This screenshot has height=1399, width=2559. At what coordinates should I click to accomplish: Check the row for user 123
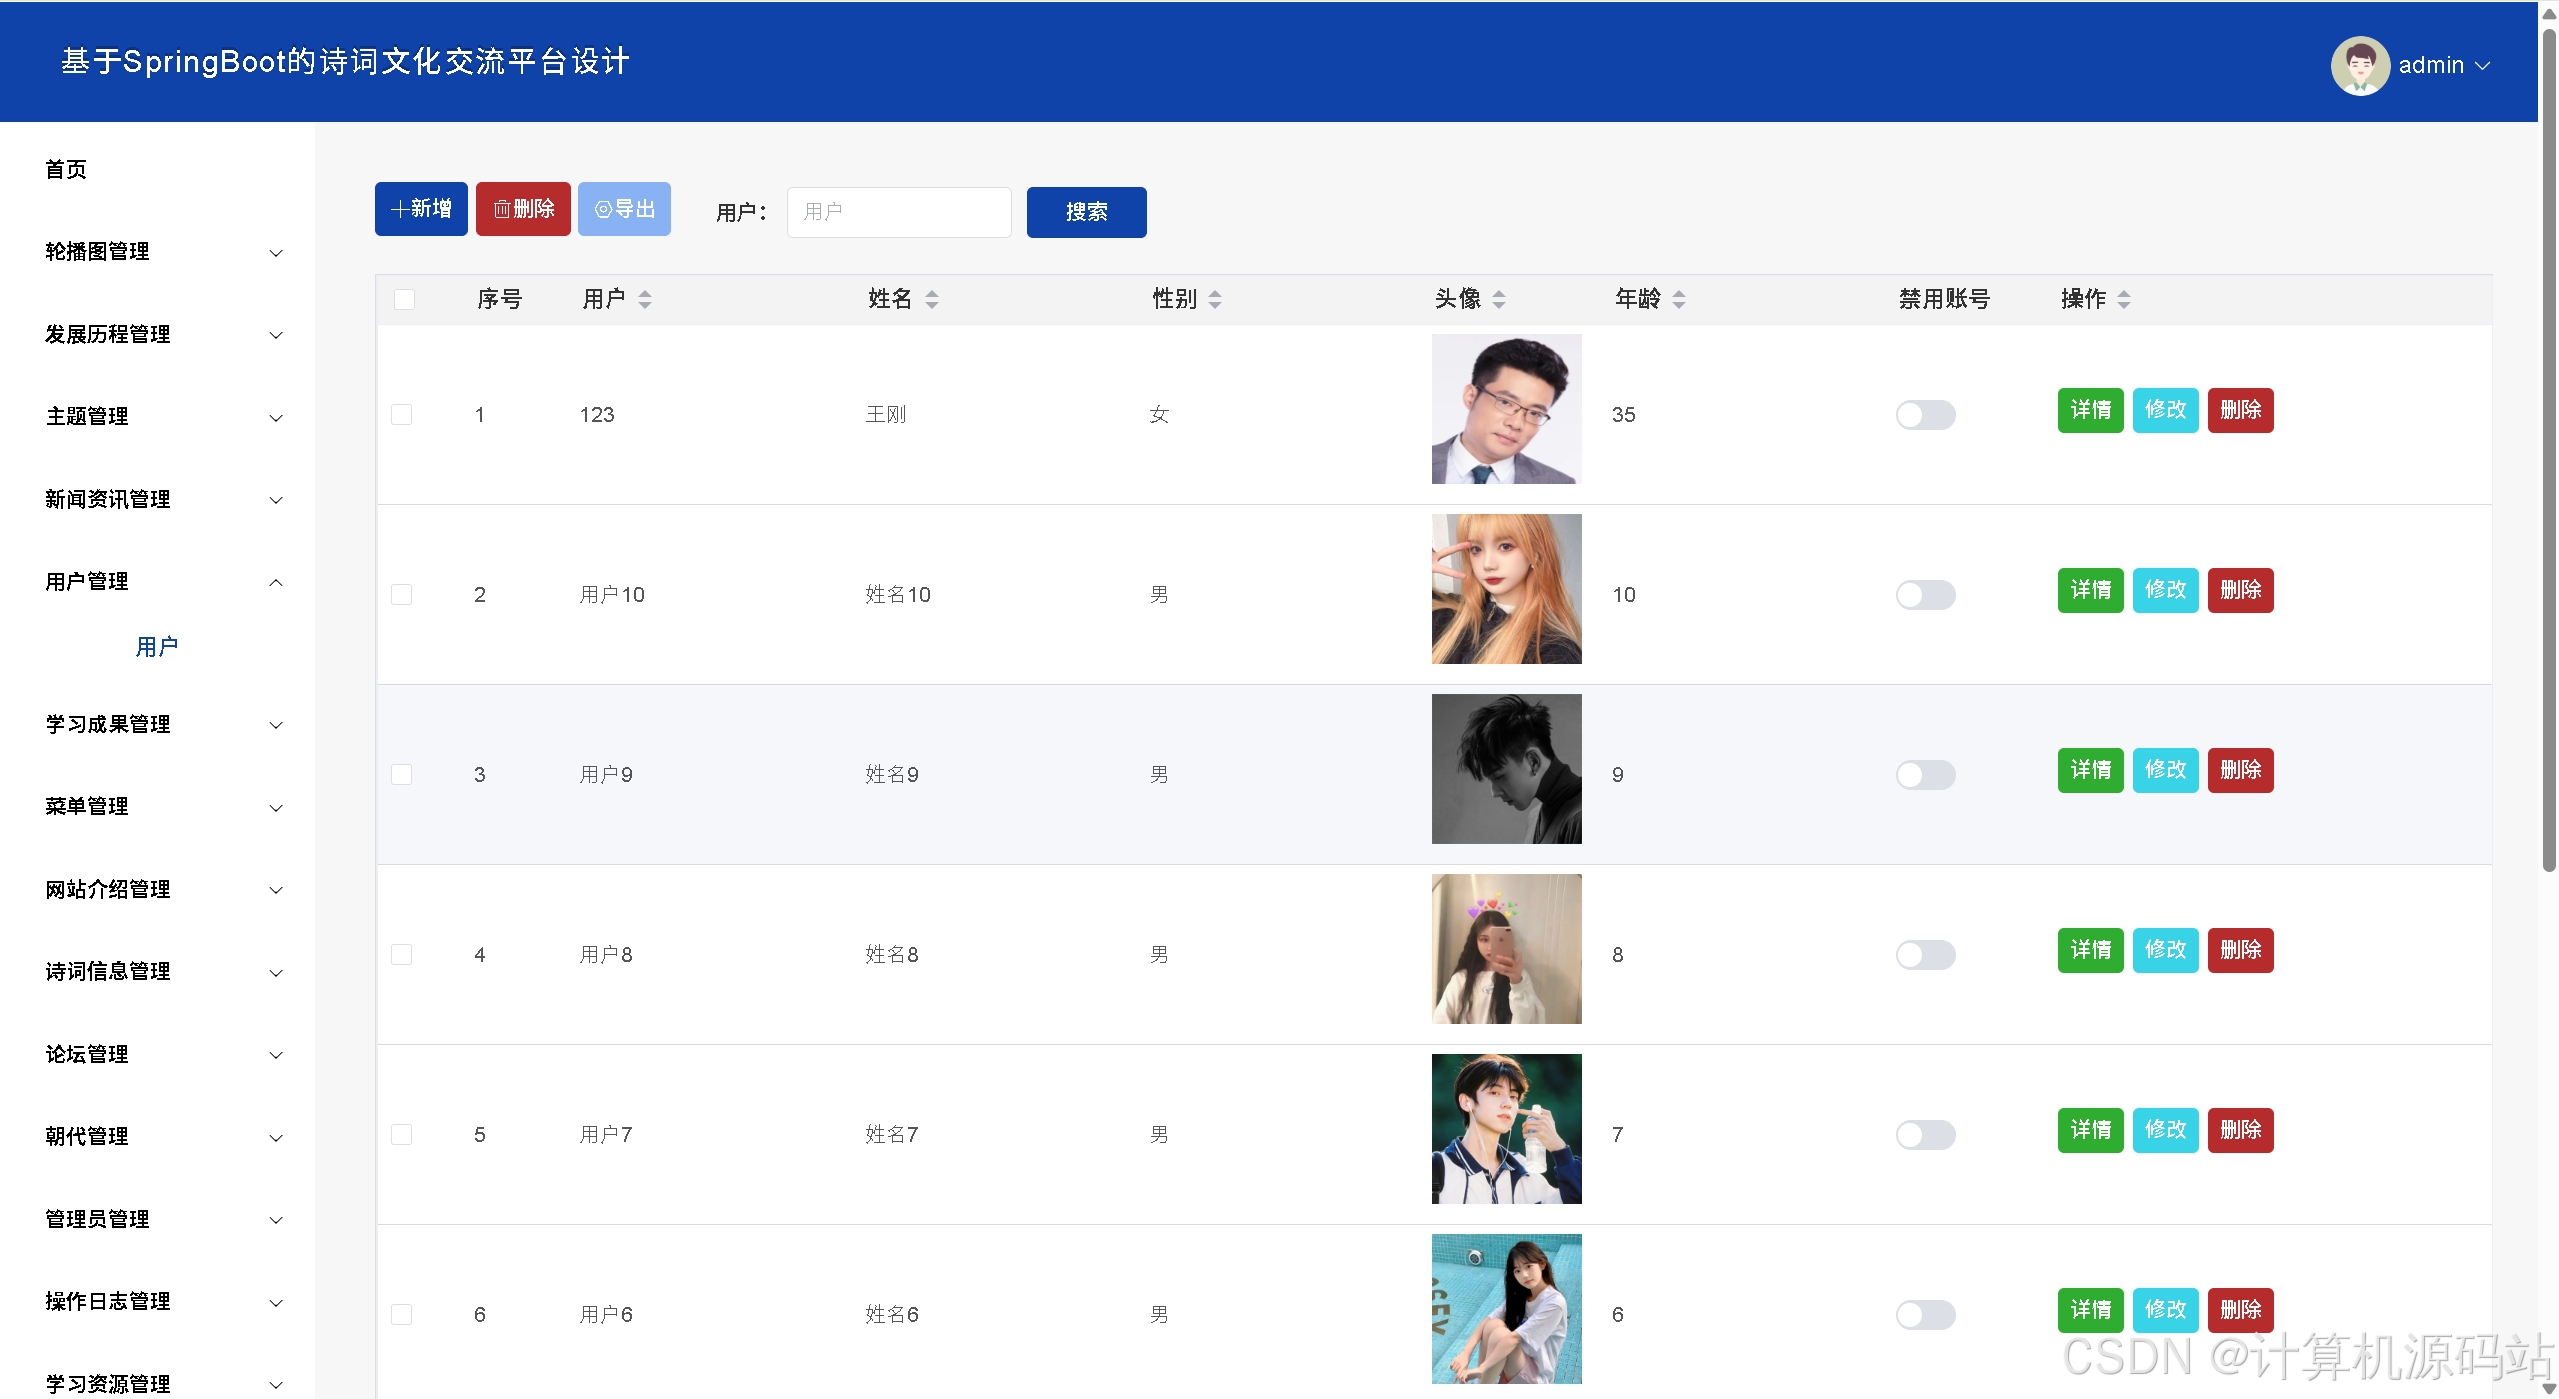(401, 414)
